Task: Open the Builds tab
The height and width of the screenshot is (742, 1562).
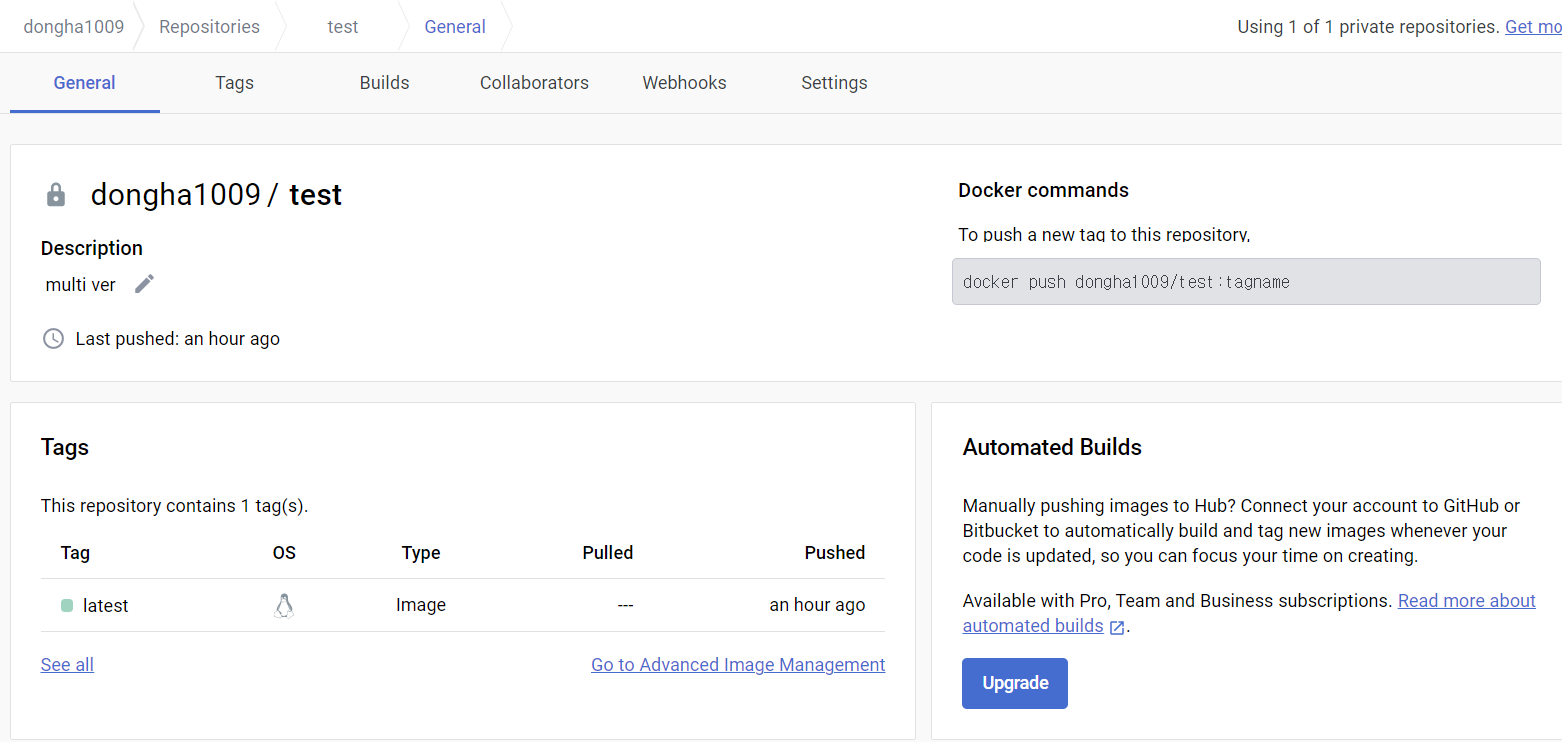Action: 384,83
